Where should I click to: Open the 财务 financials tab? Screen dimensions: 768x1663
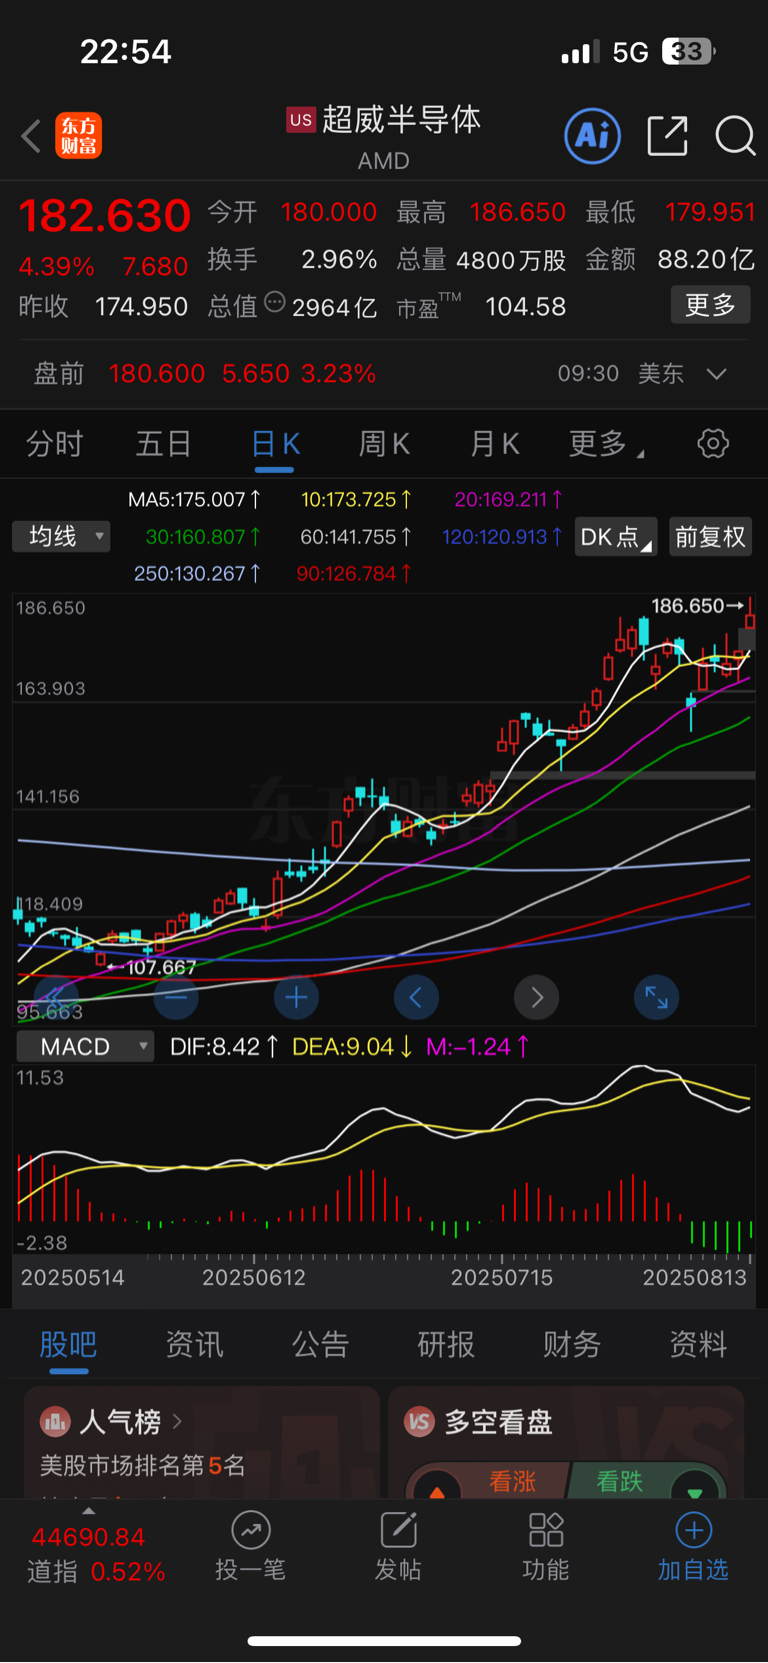(x=572, y=1344)
